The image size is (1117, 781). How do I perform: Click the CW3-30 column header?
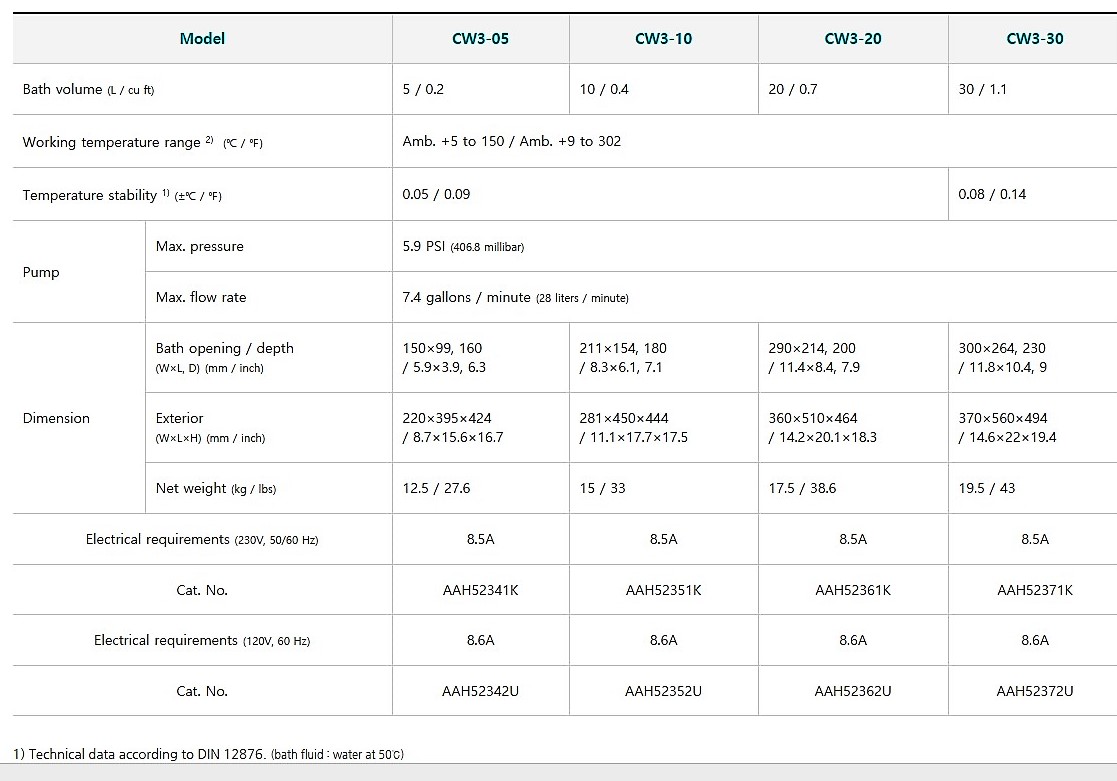1034,39
